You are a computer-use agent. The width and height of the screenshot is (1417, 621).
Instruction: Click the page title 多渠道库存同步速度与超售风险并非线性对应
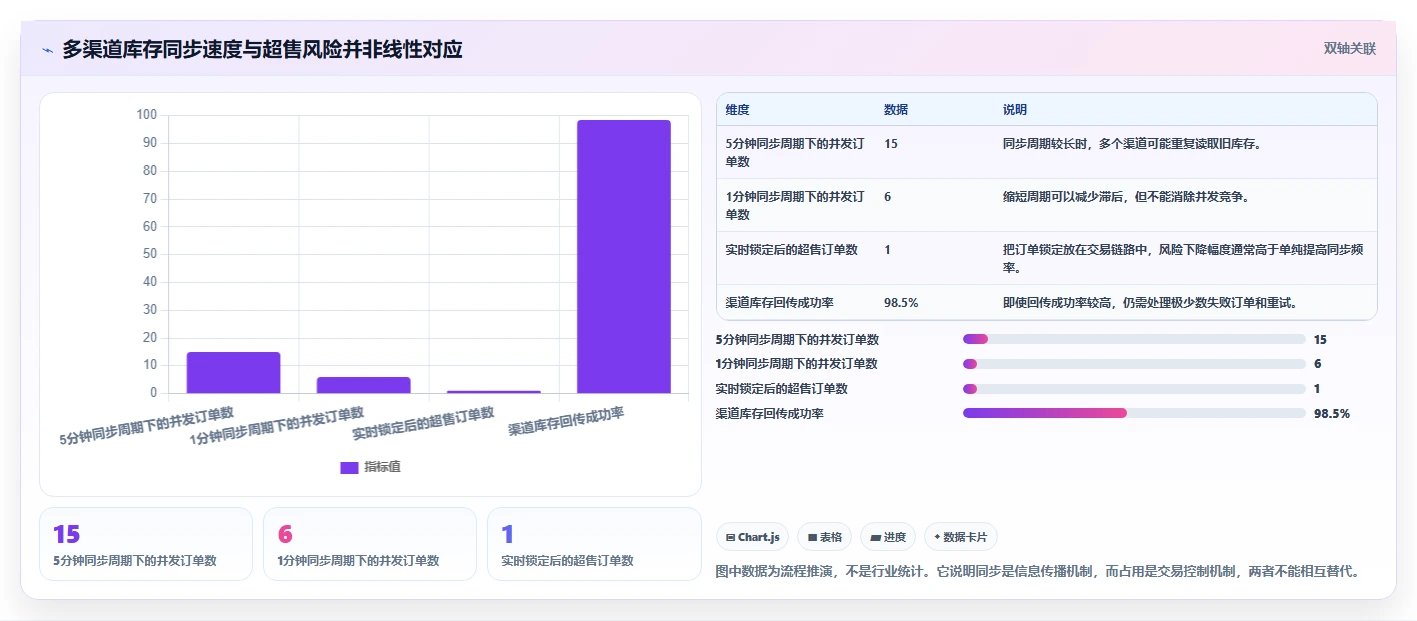click(262, 50)
